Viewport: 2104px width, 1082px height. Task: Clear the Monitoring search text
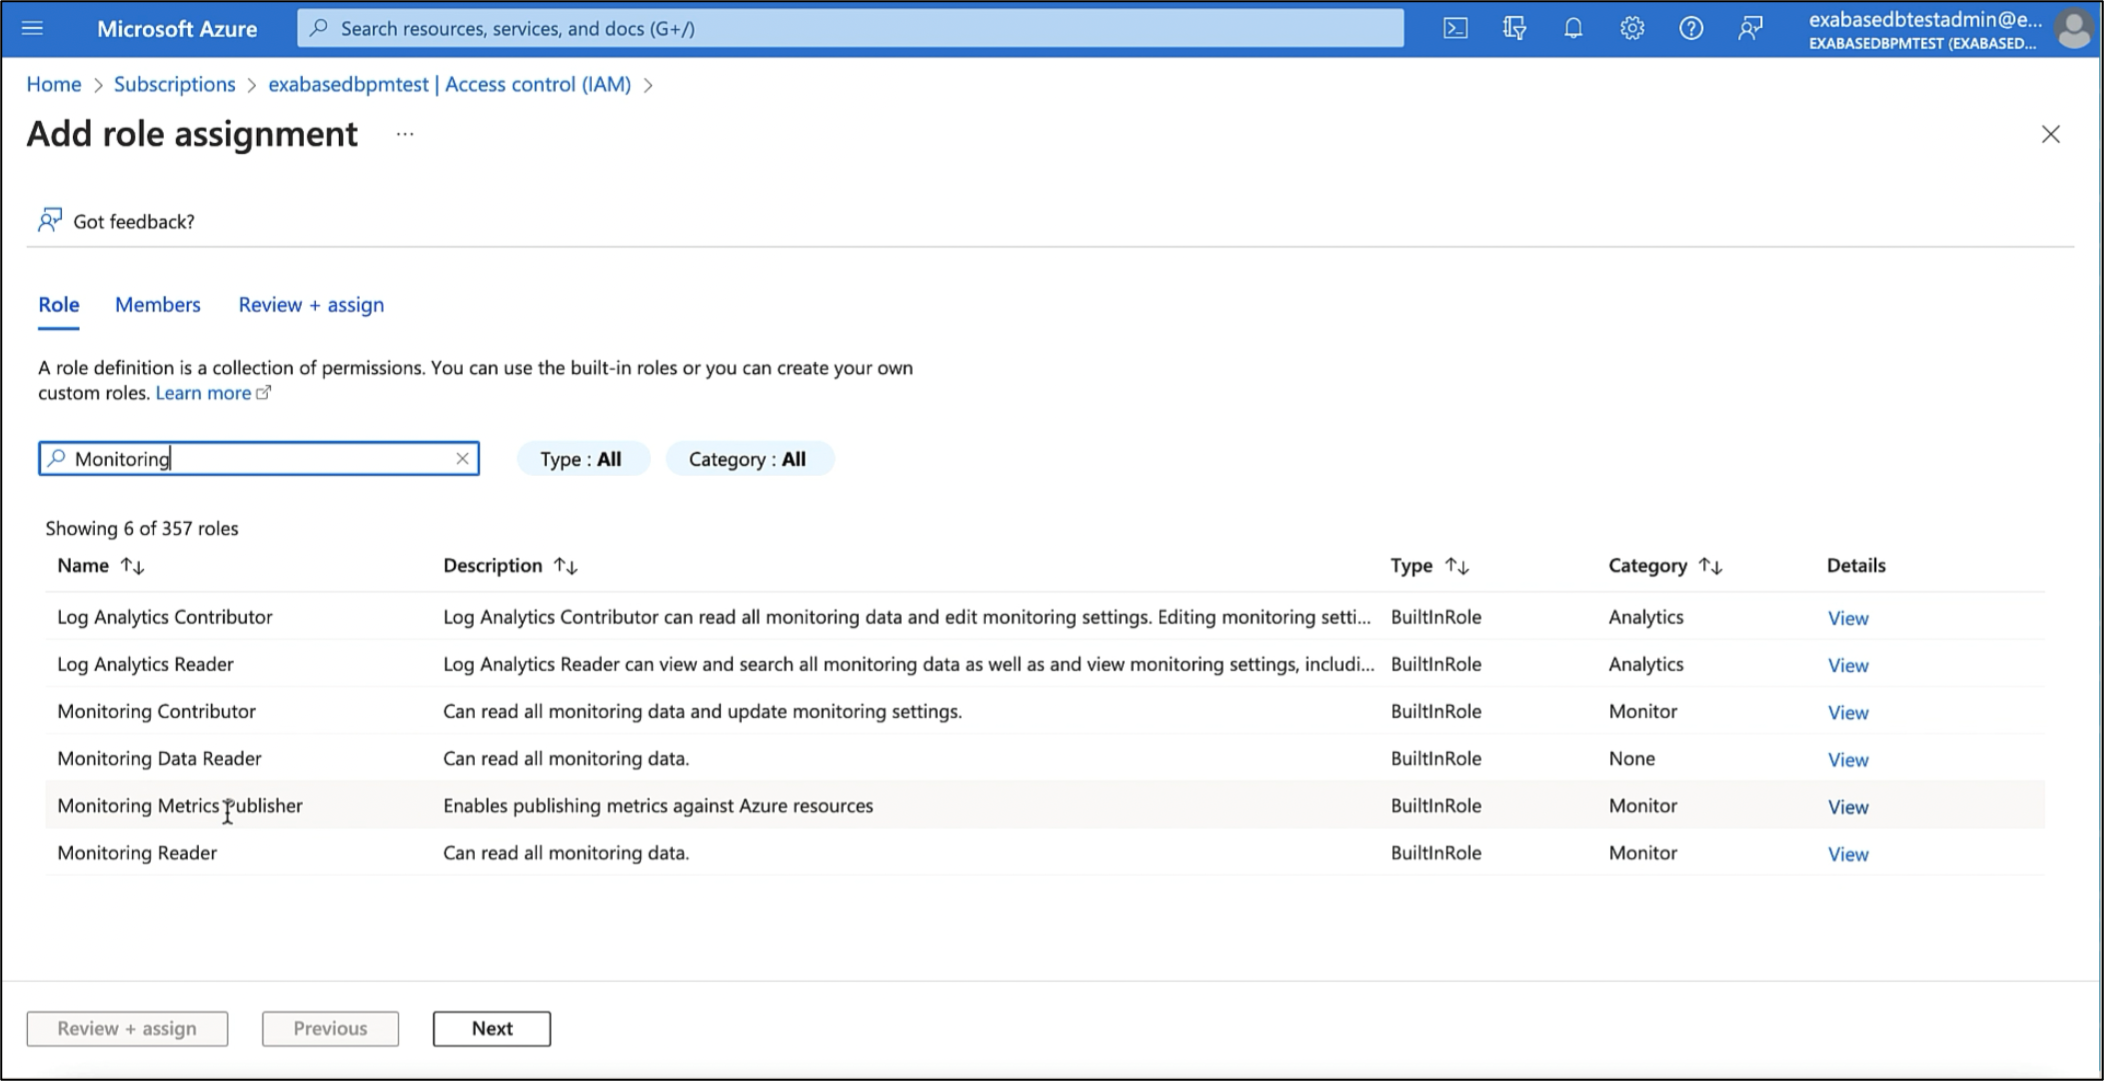463,458
